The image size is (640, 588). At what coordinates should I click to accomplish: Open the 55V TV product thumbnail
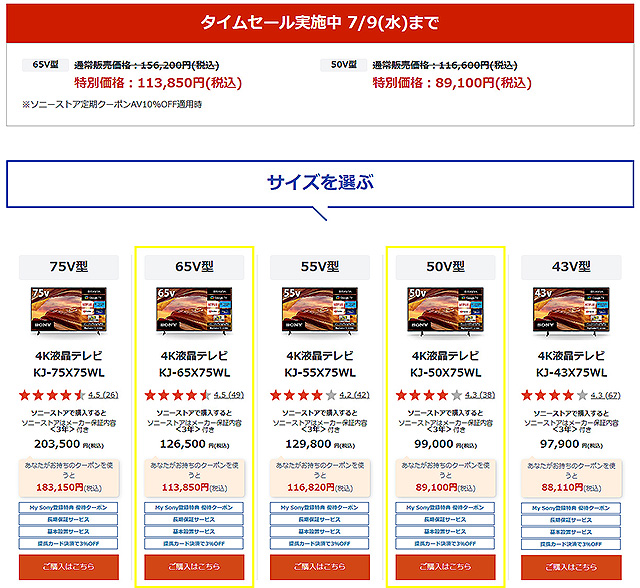320,311
